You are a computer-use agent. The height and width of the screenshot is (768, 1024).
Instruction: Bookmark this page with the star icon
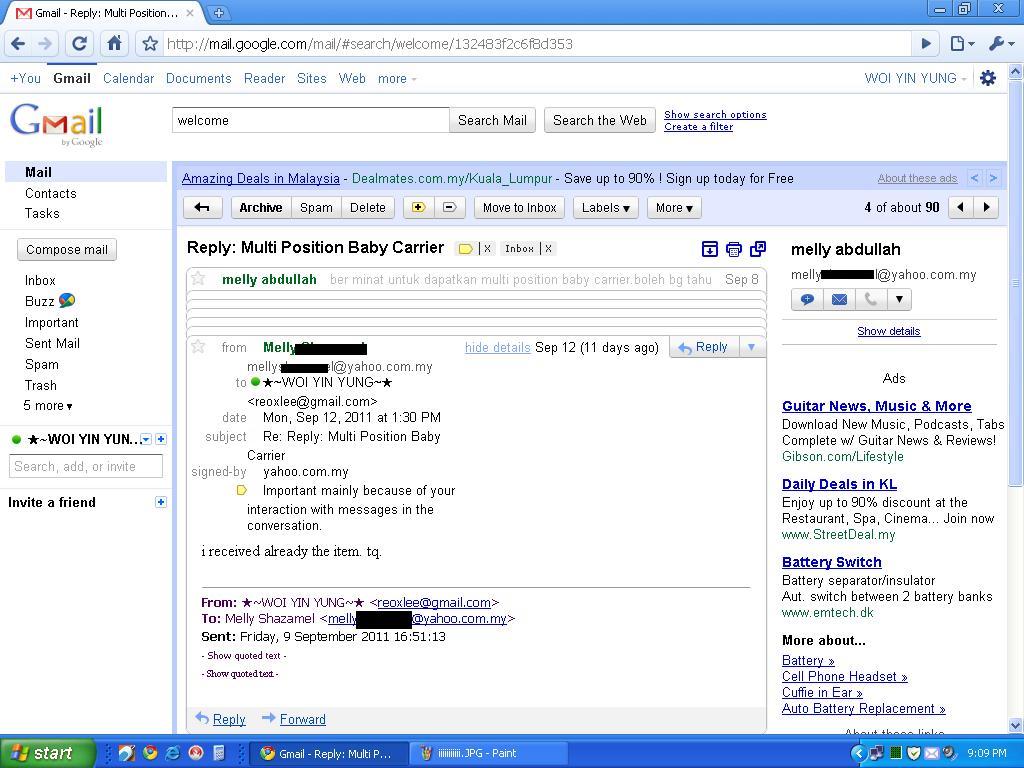150,44
